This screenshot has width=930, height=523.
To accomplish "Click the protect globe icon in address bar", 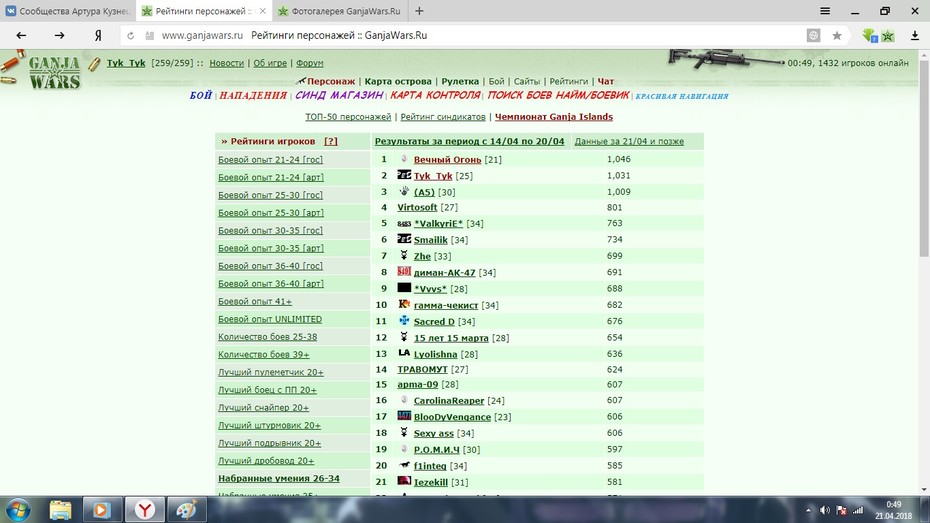I will [813, 36].
